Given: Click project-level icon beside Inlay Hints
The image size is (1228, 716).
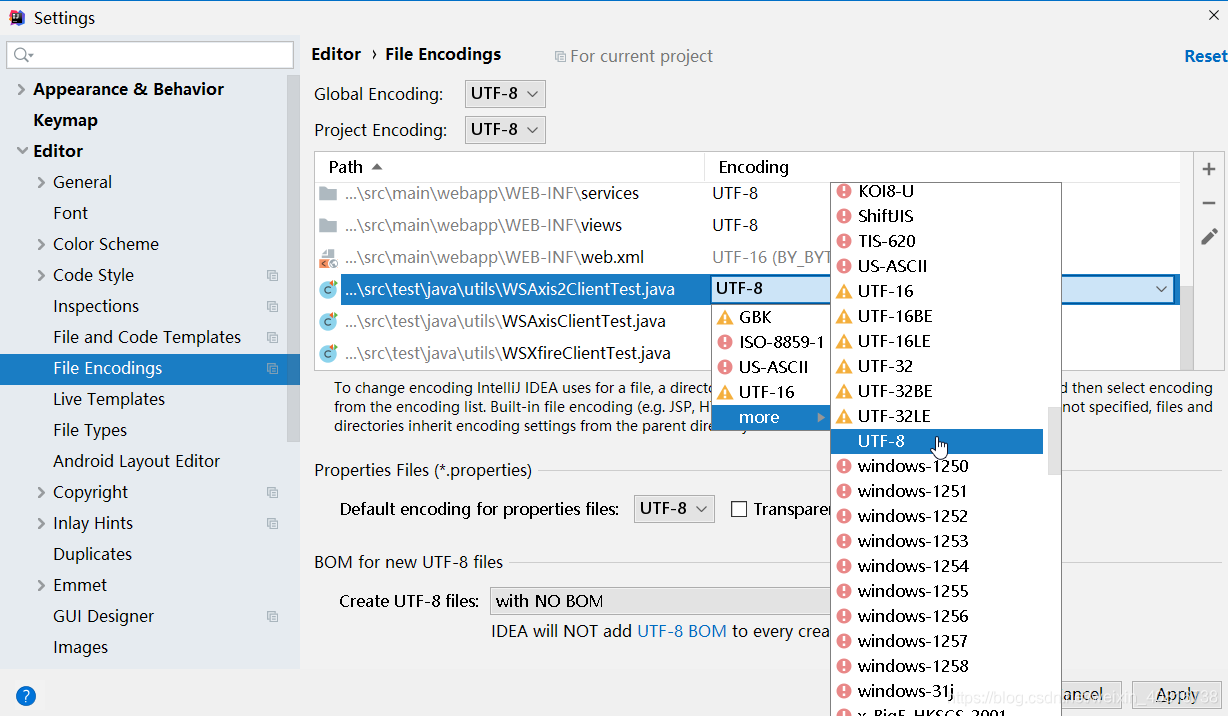Looking at the screenshot, I should coord(272,523).
